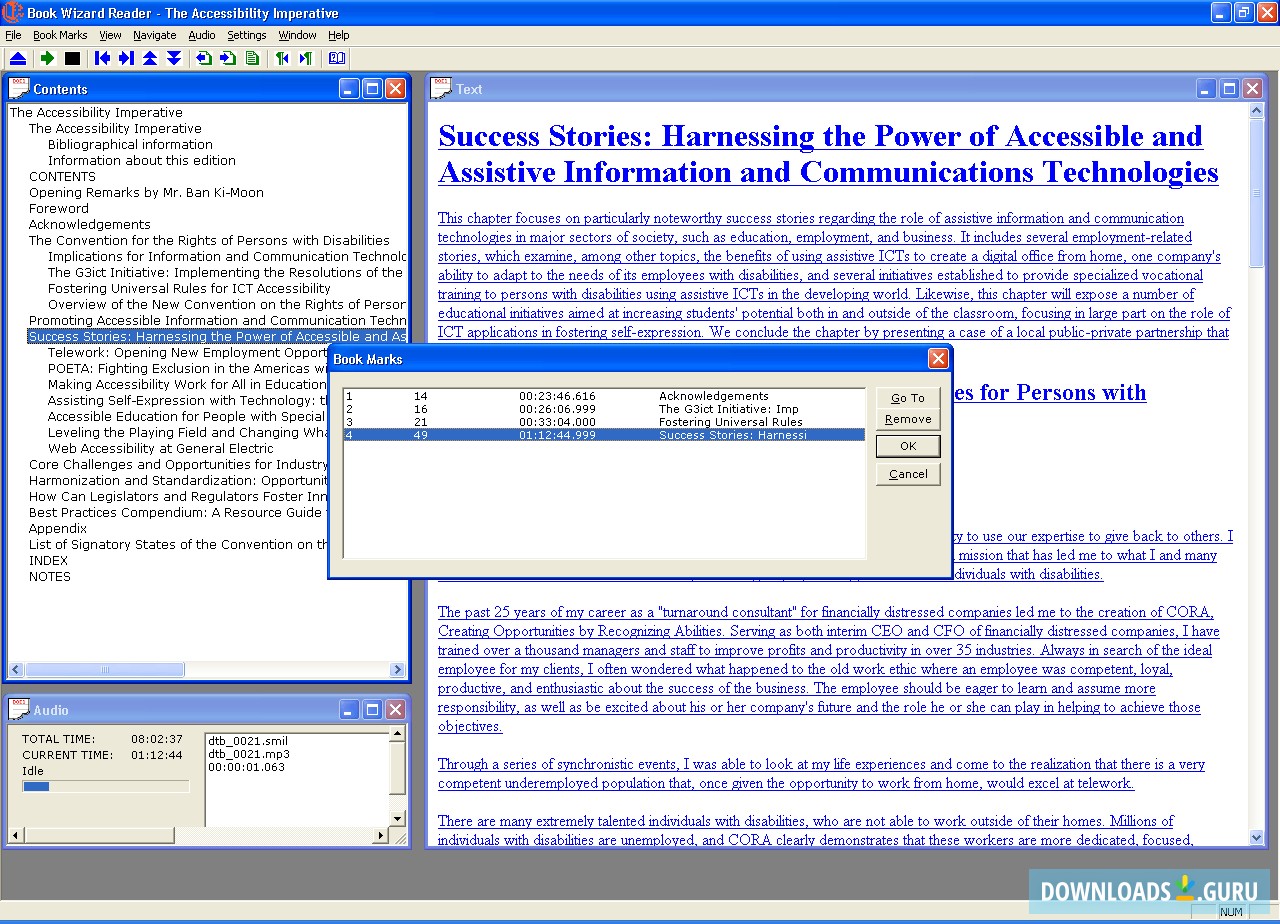This screenshot has width=1280, height=924.
Task: Click the eject/open book toolbar icon
Action: tap(18, 58)
